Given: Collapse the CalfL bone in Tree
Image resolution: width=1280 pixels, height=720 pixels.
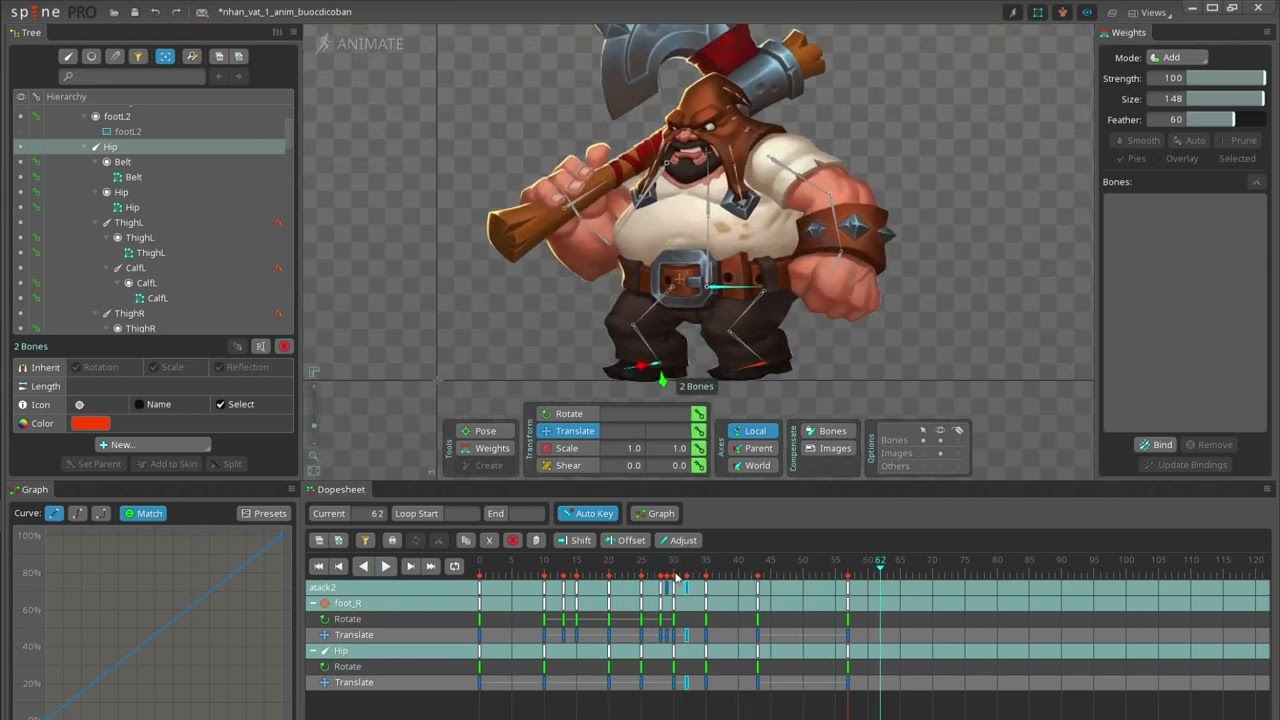Looking at the screenshot, I should click(x=107, y=268).
